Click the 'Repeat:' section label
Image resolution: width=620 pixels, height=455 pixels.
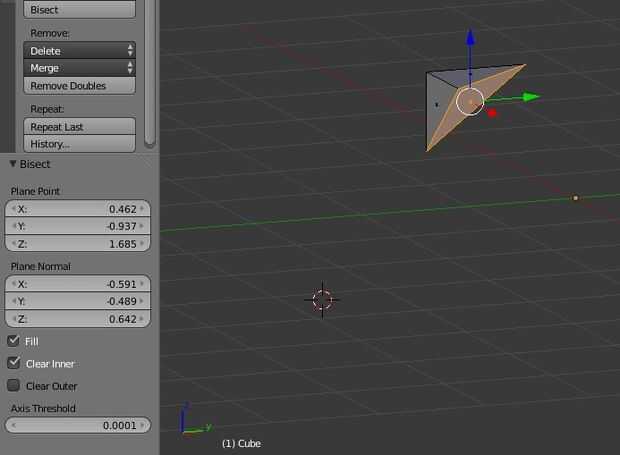pos(47,109)
